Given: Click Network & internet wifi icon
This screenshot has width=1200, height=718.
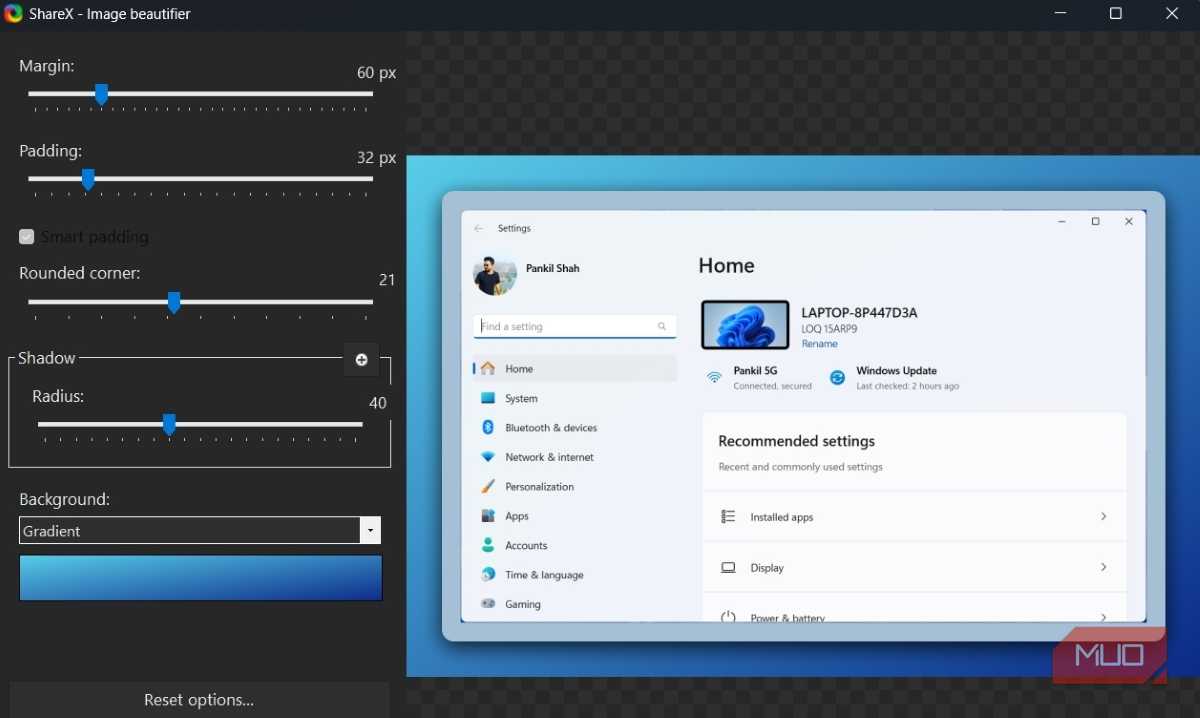Looking at the screenshot, I should 488,457.
